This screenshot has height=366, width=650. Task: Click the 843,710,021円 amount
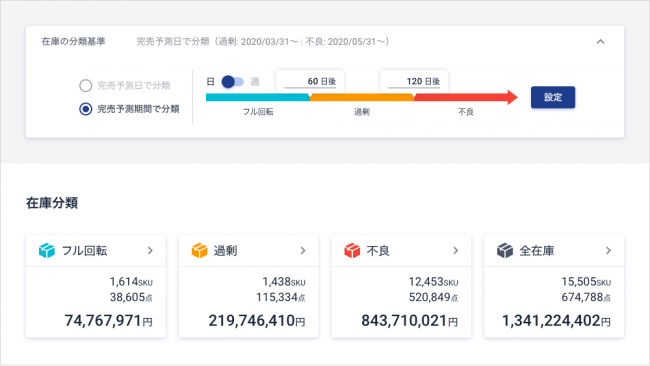pos(410,320)
